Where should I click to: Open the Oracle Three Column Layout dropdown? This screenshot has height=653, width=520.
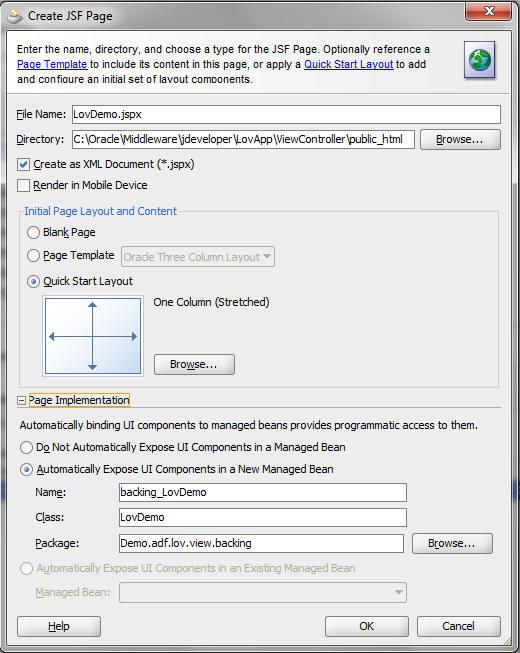pos(198,257)
